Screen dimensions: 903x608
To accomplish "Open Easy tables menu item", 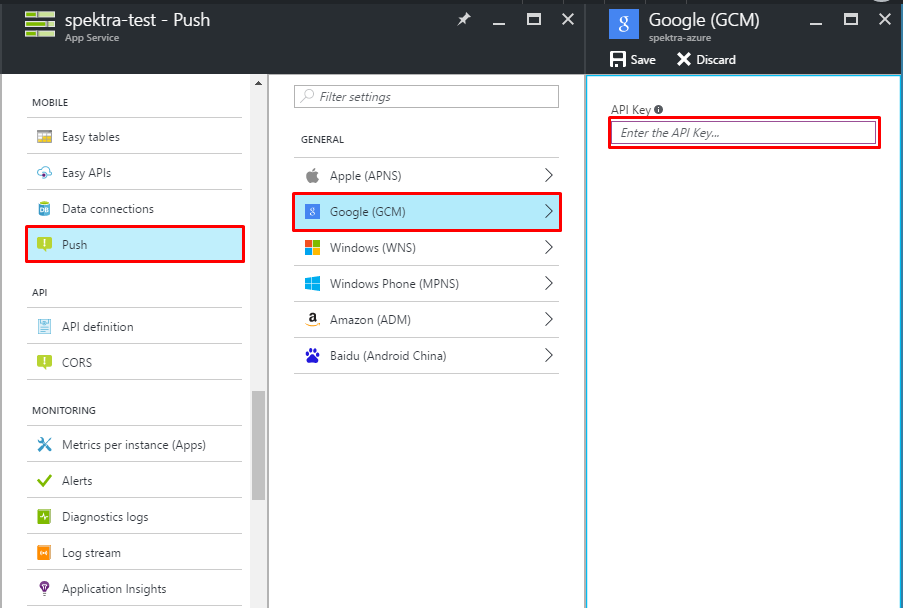I will (x=134, y=136).
